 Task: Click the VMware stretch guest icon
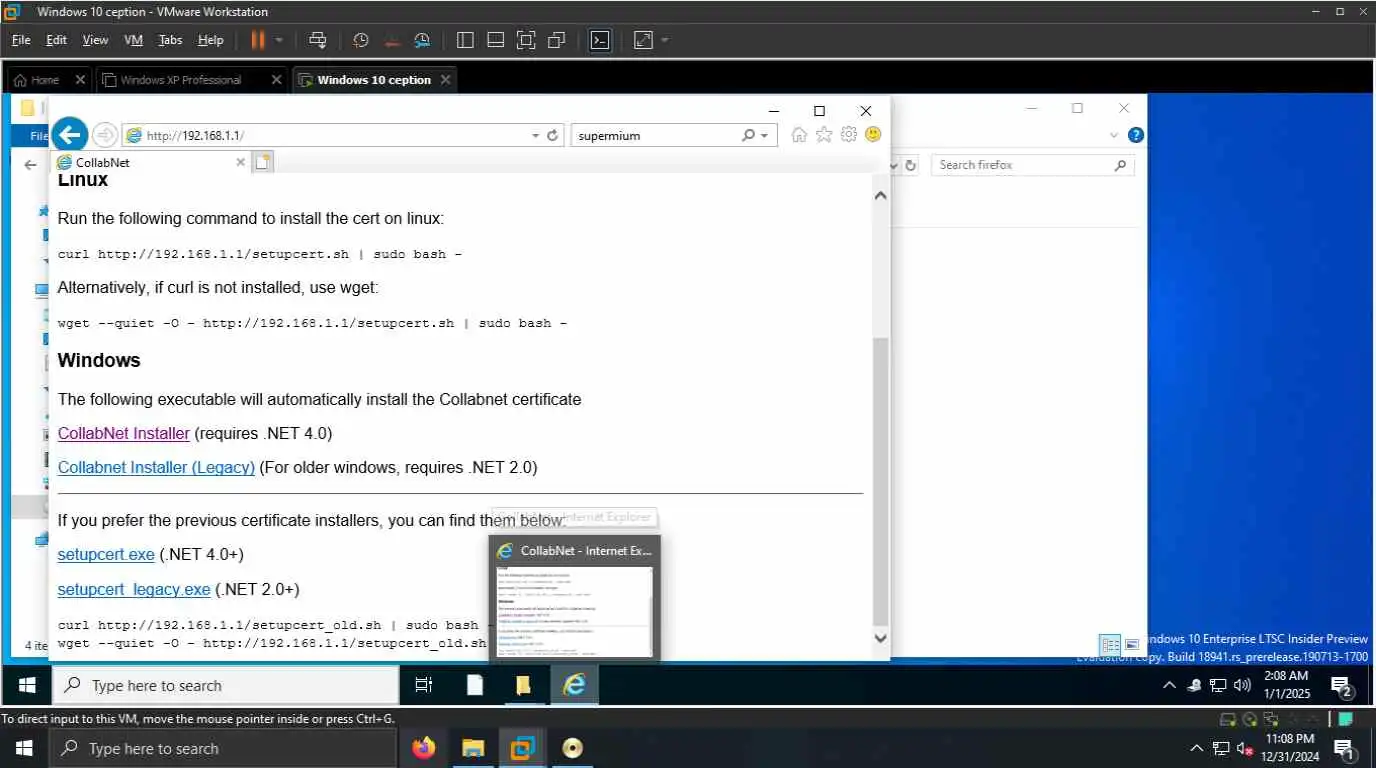643,40
